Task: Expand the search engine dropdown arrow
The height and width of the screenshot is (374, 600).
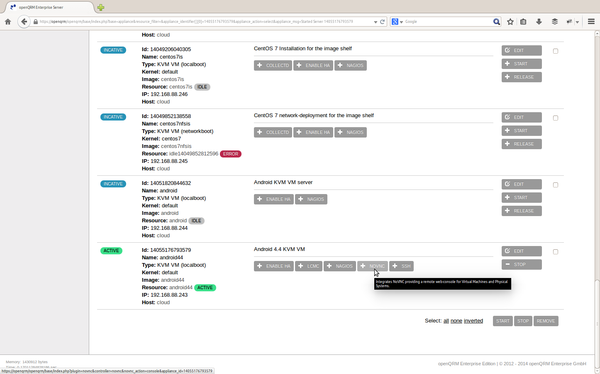Action: 401,22
